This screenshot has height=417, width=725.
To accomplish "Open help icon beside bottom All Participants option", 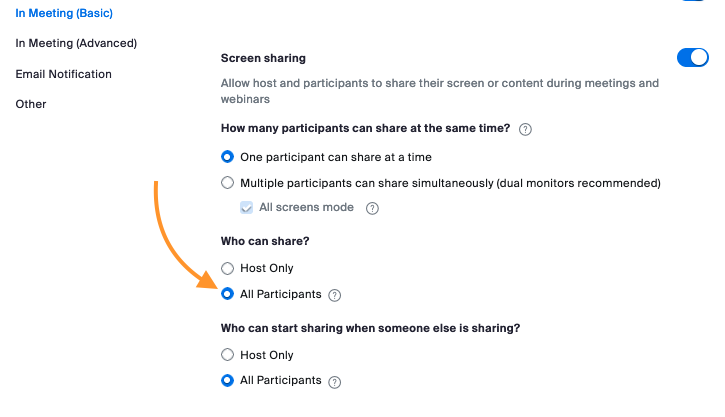I will (x=335, y=381).
